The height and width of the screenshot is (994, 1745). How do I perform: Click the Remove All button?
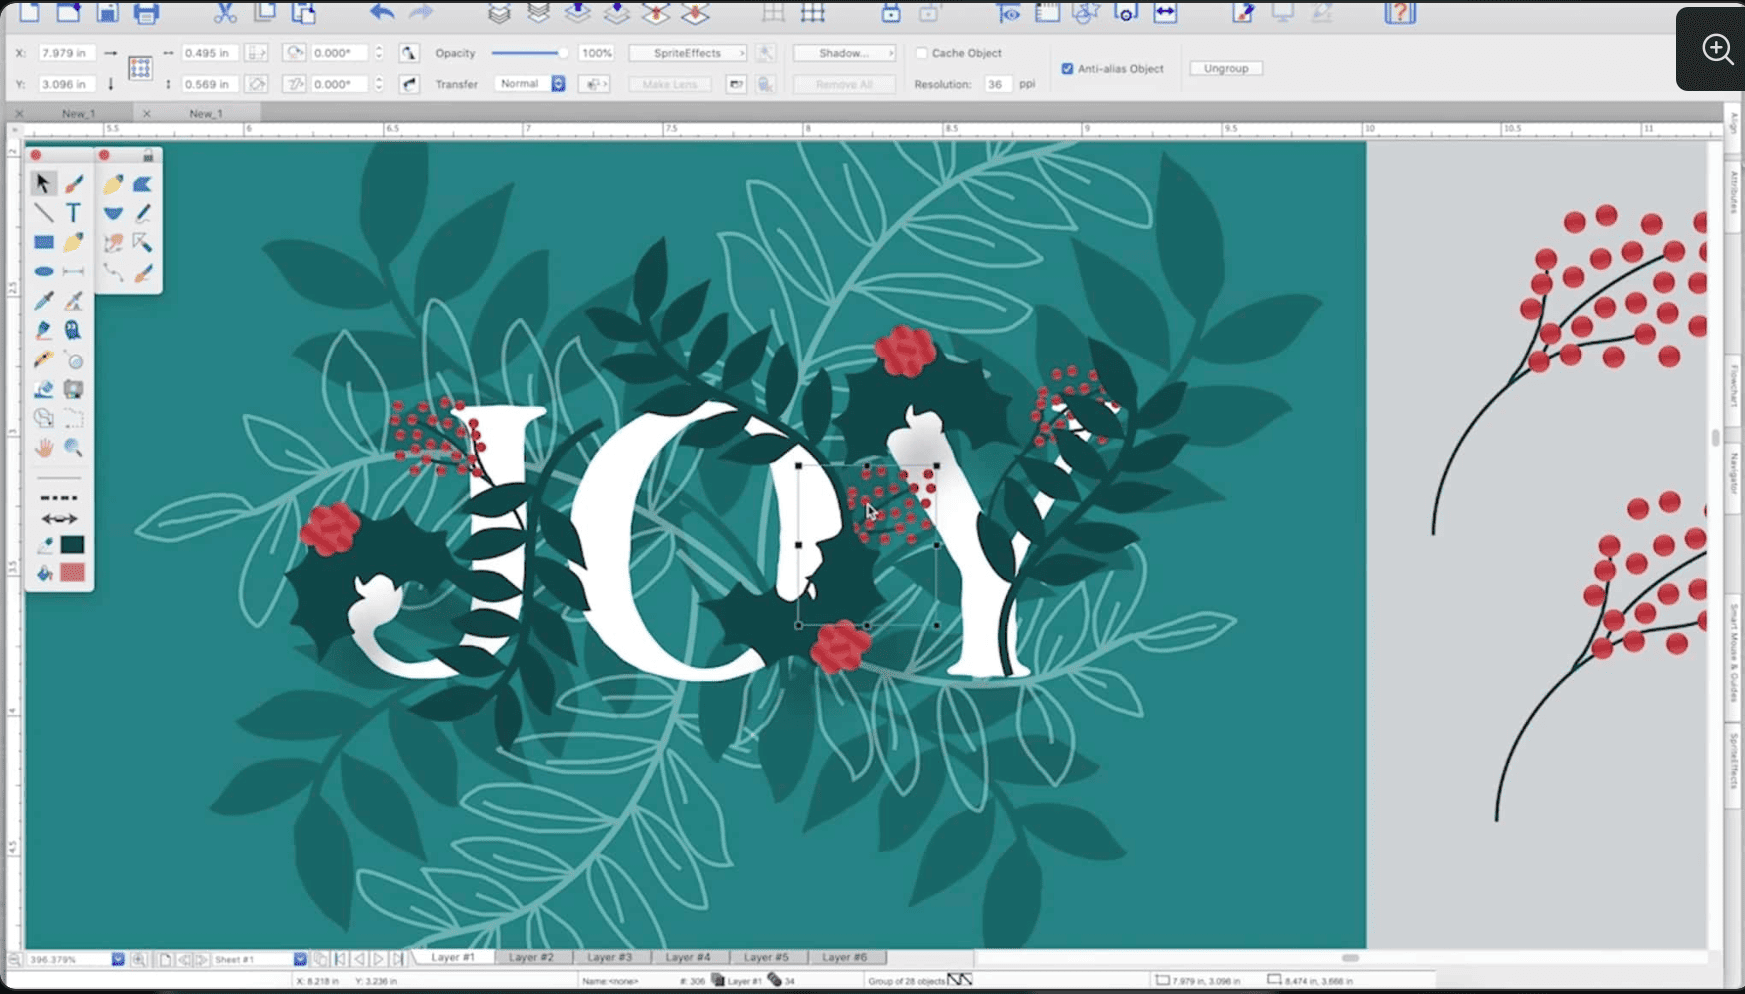(x=844, y=84)
